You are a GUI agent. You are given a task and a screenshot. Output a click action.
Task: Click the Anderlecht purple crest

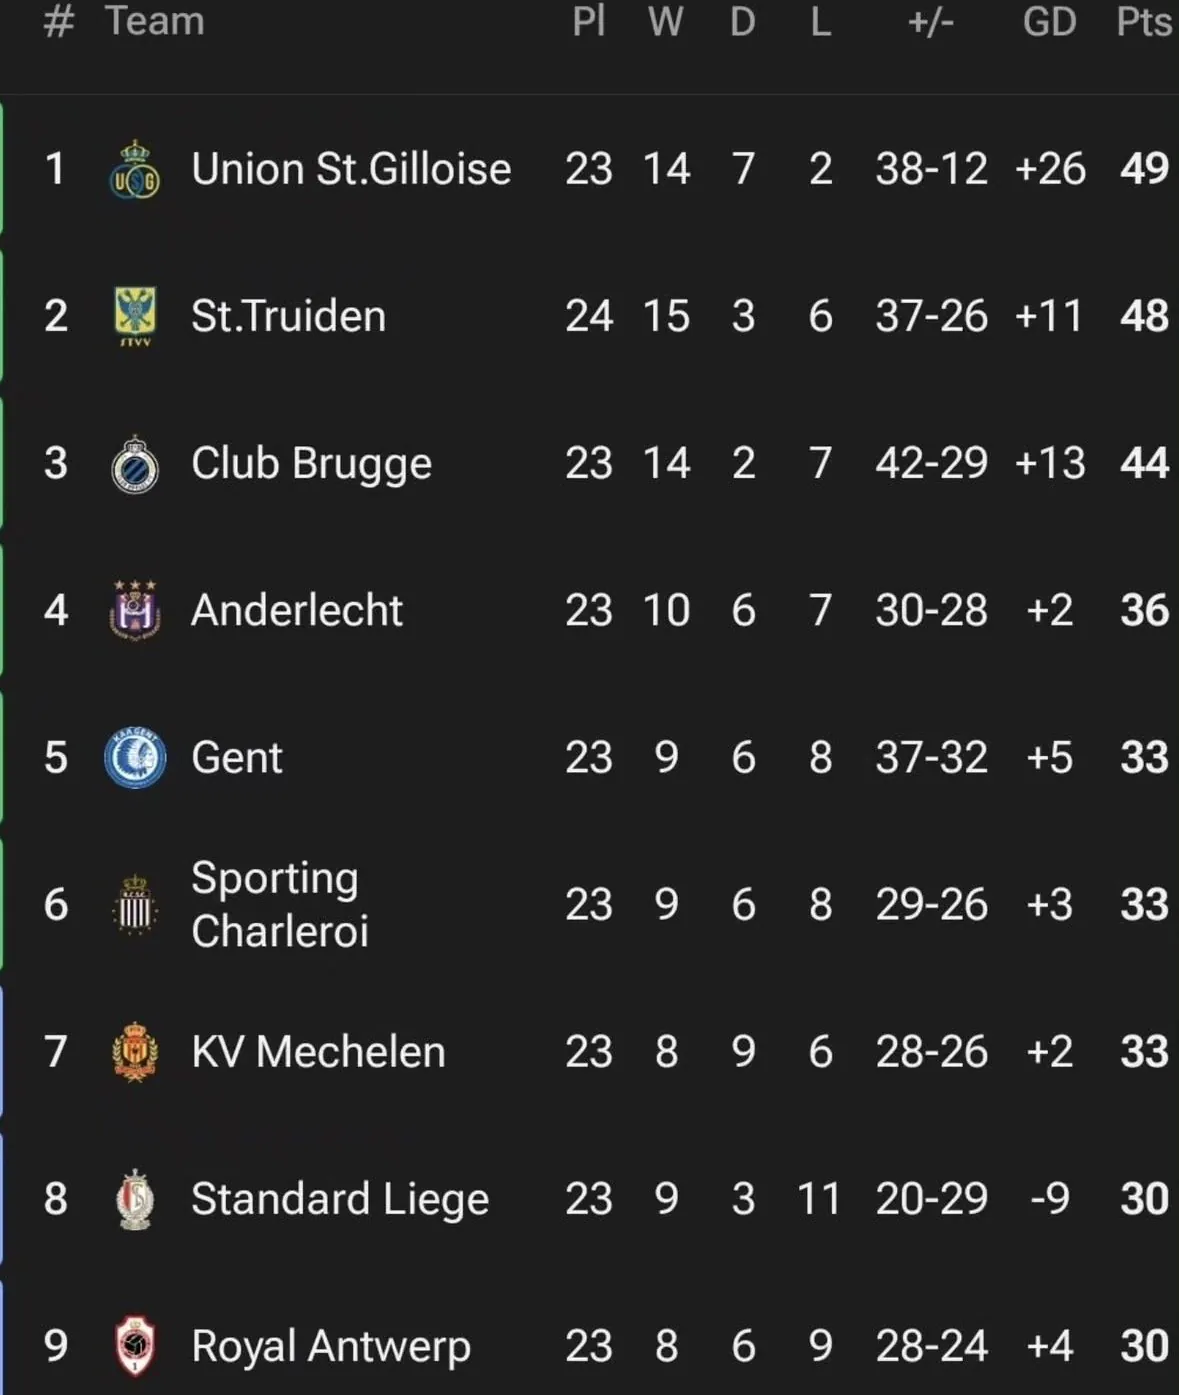tap(134, 610)
